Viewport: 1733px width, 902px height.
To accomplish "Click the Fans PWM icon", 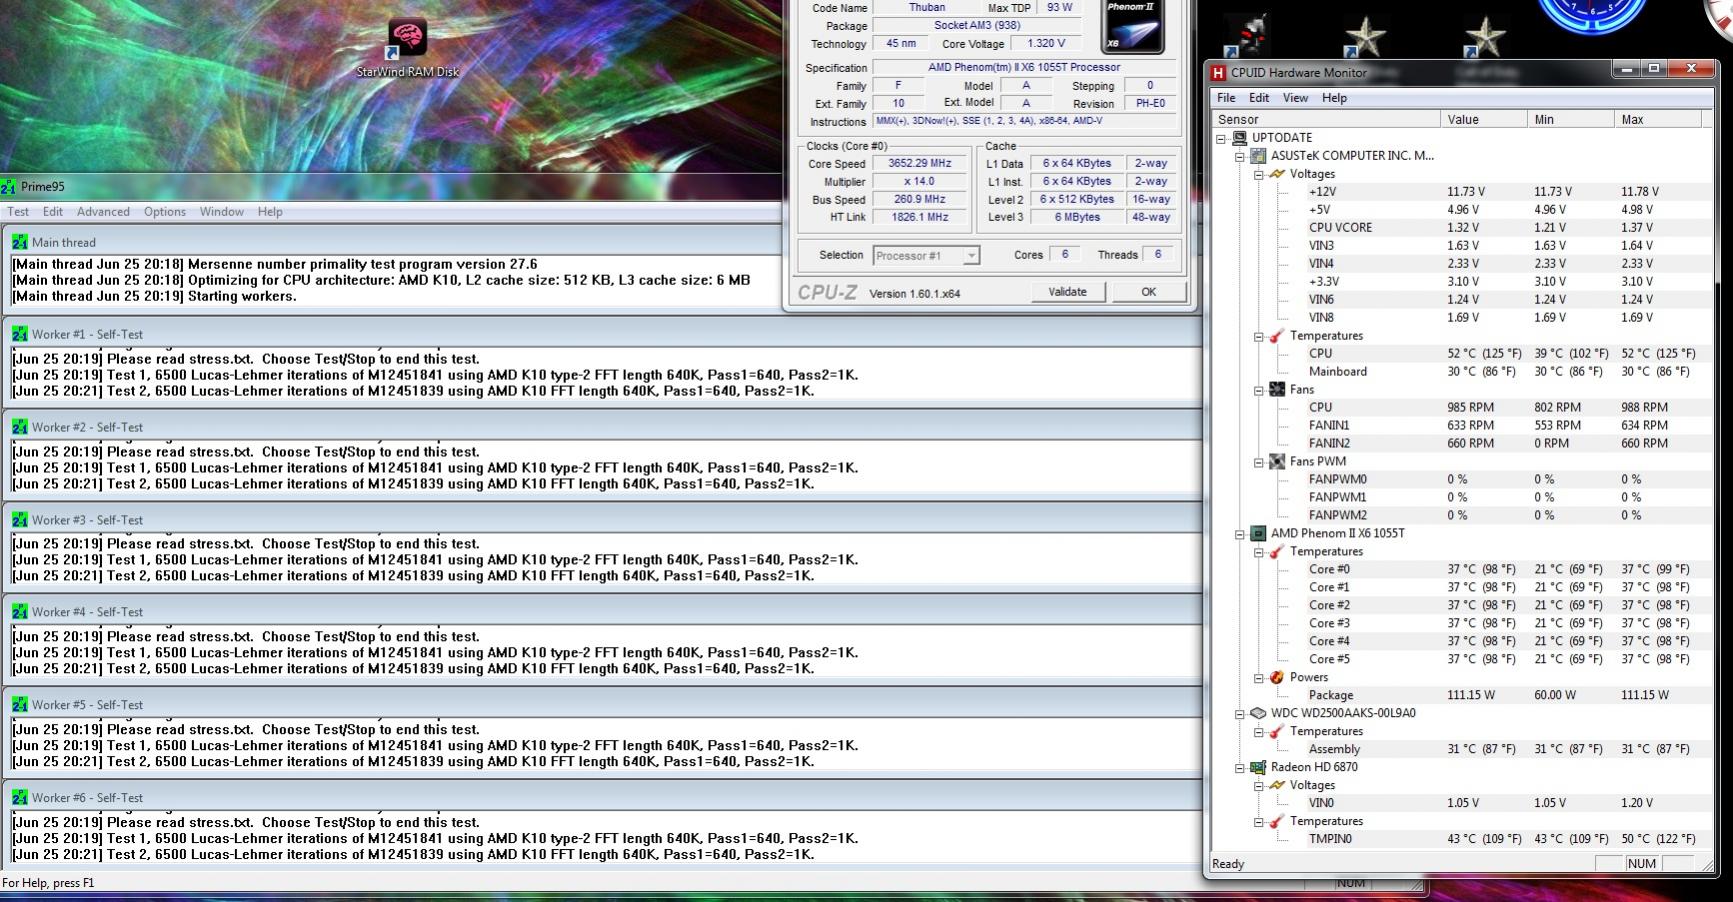I will click(x=1277, y=462).
